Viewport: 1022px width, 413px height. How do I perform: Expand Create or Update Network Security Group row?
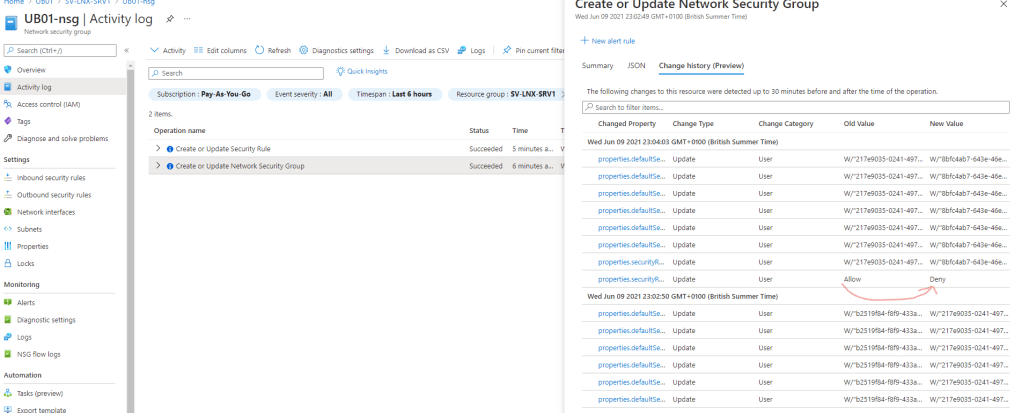[x=158, y=166]
